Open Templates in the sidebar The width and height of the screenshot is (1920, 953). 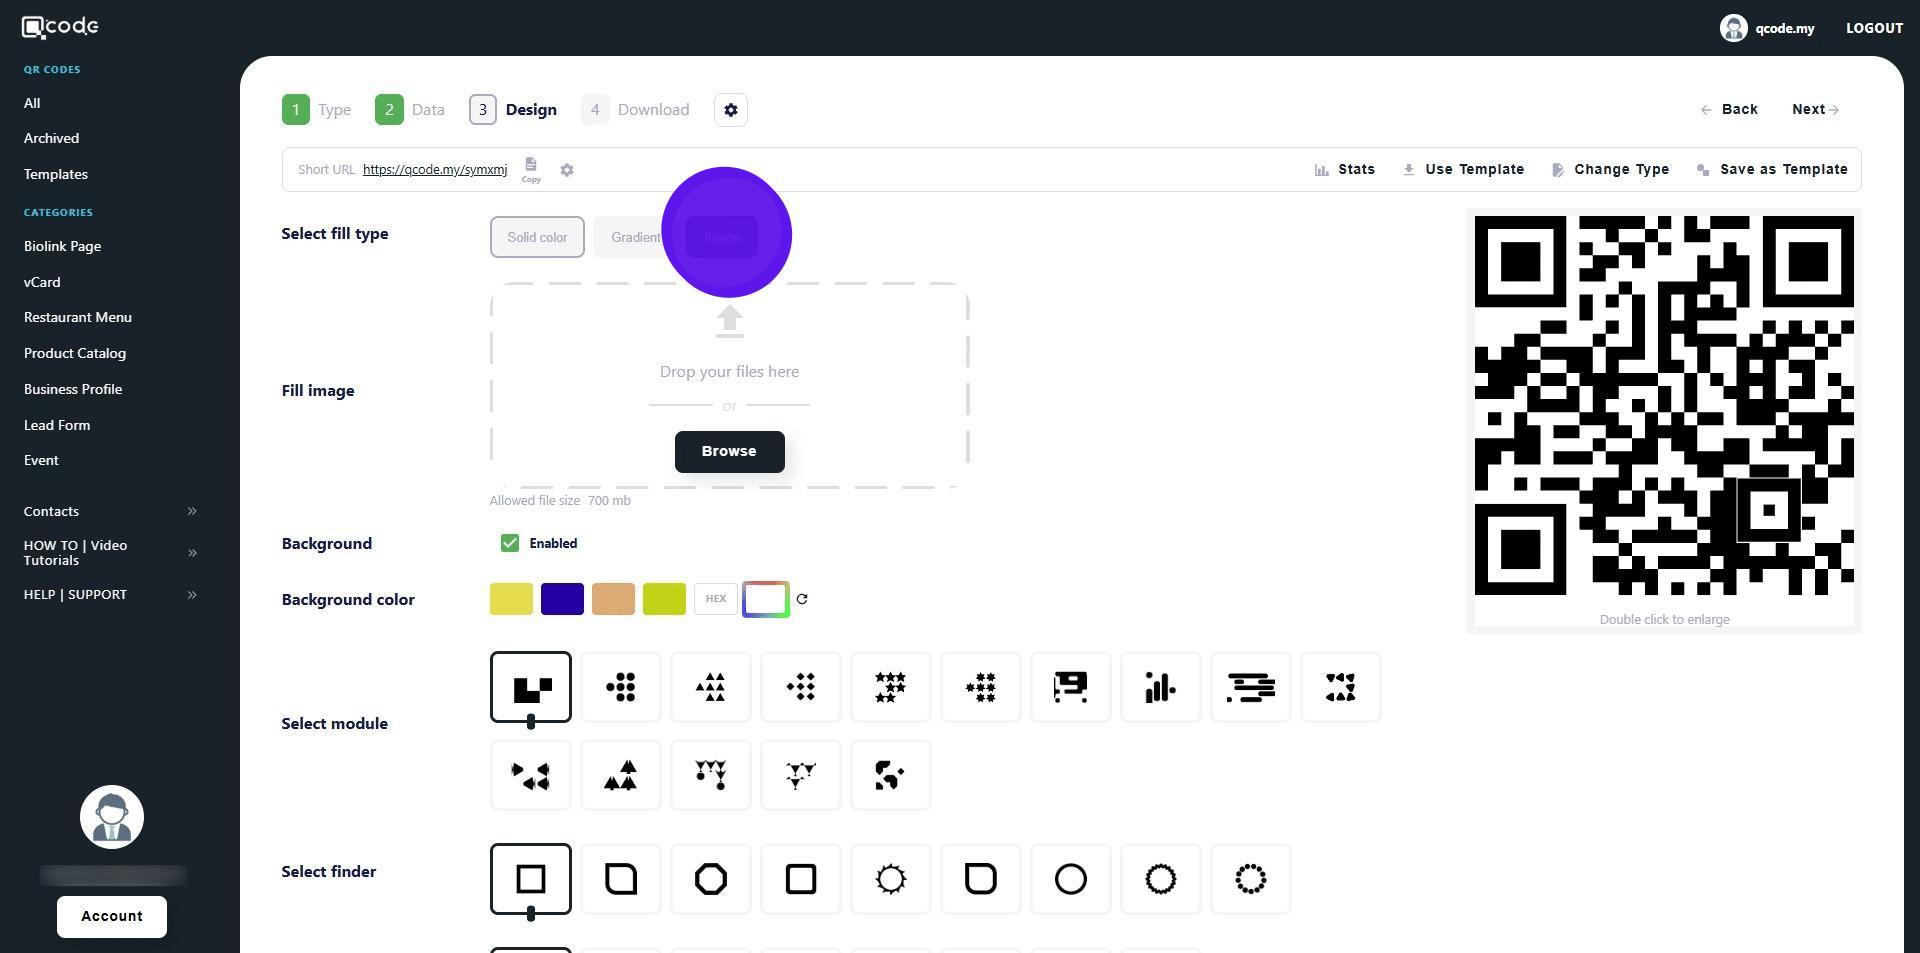(x=56, y=174)
